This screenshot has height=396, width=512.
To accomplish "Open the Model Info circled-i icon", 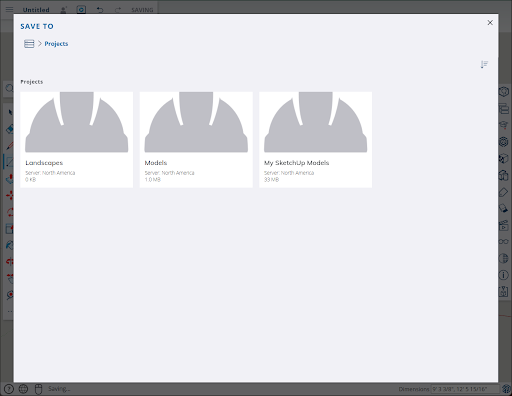I will (x=504, y=275).
